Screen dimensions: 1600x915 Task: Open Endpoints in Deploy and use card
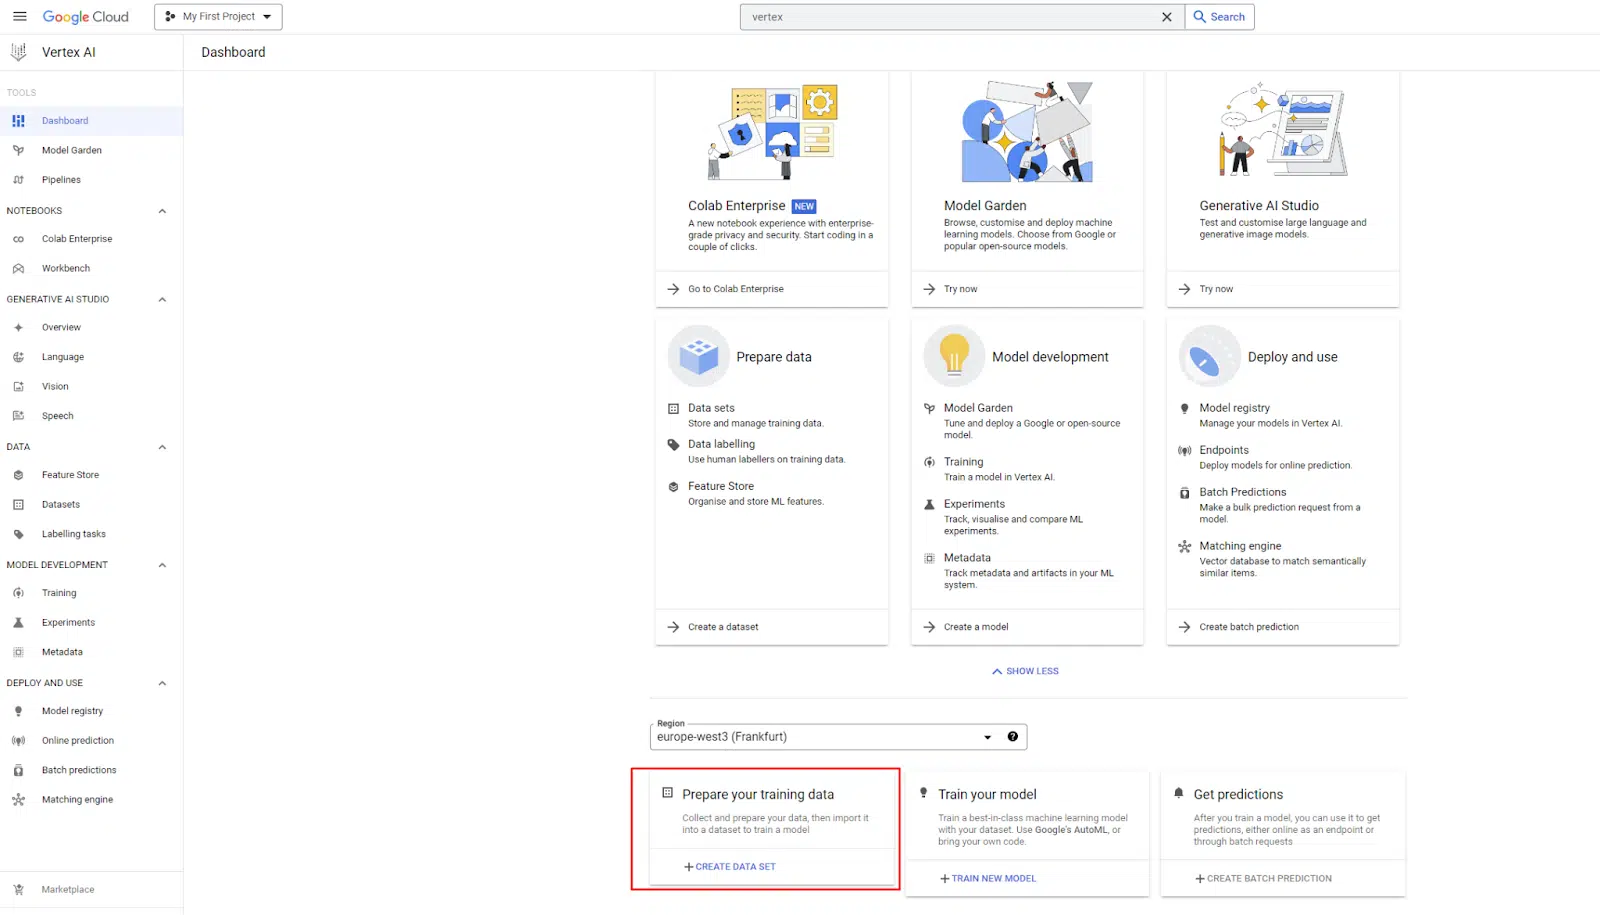(1224, 450)
